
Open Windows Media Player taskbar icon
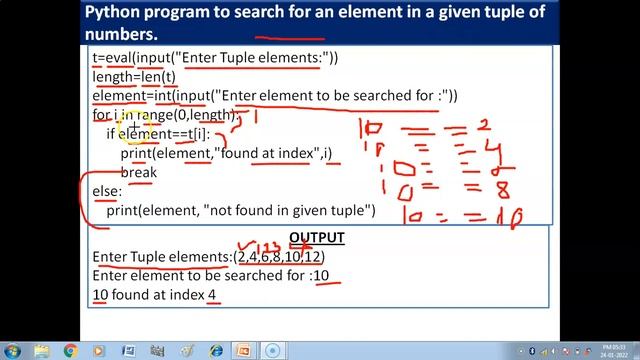98,351
